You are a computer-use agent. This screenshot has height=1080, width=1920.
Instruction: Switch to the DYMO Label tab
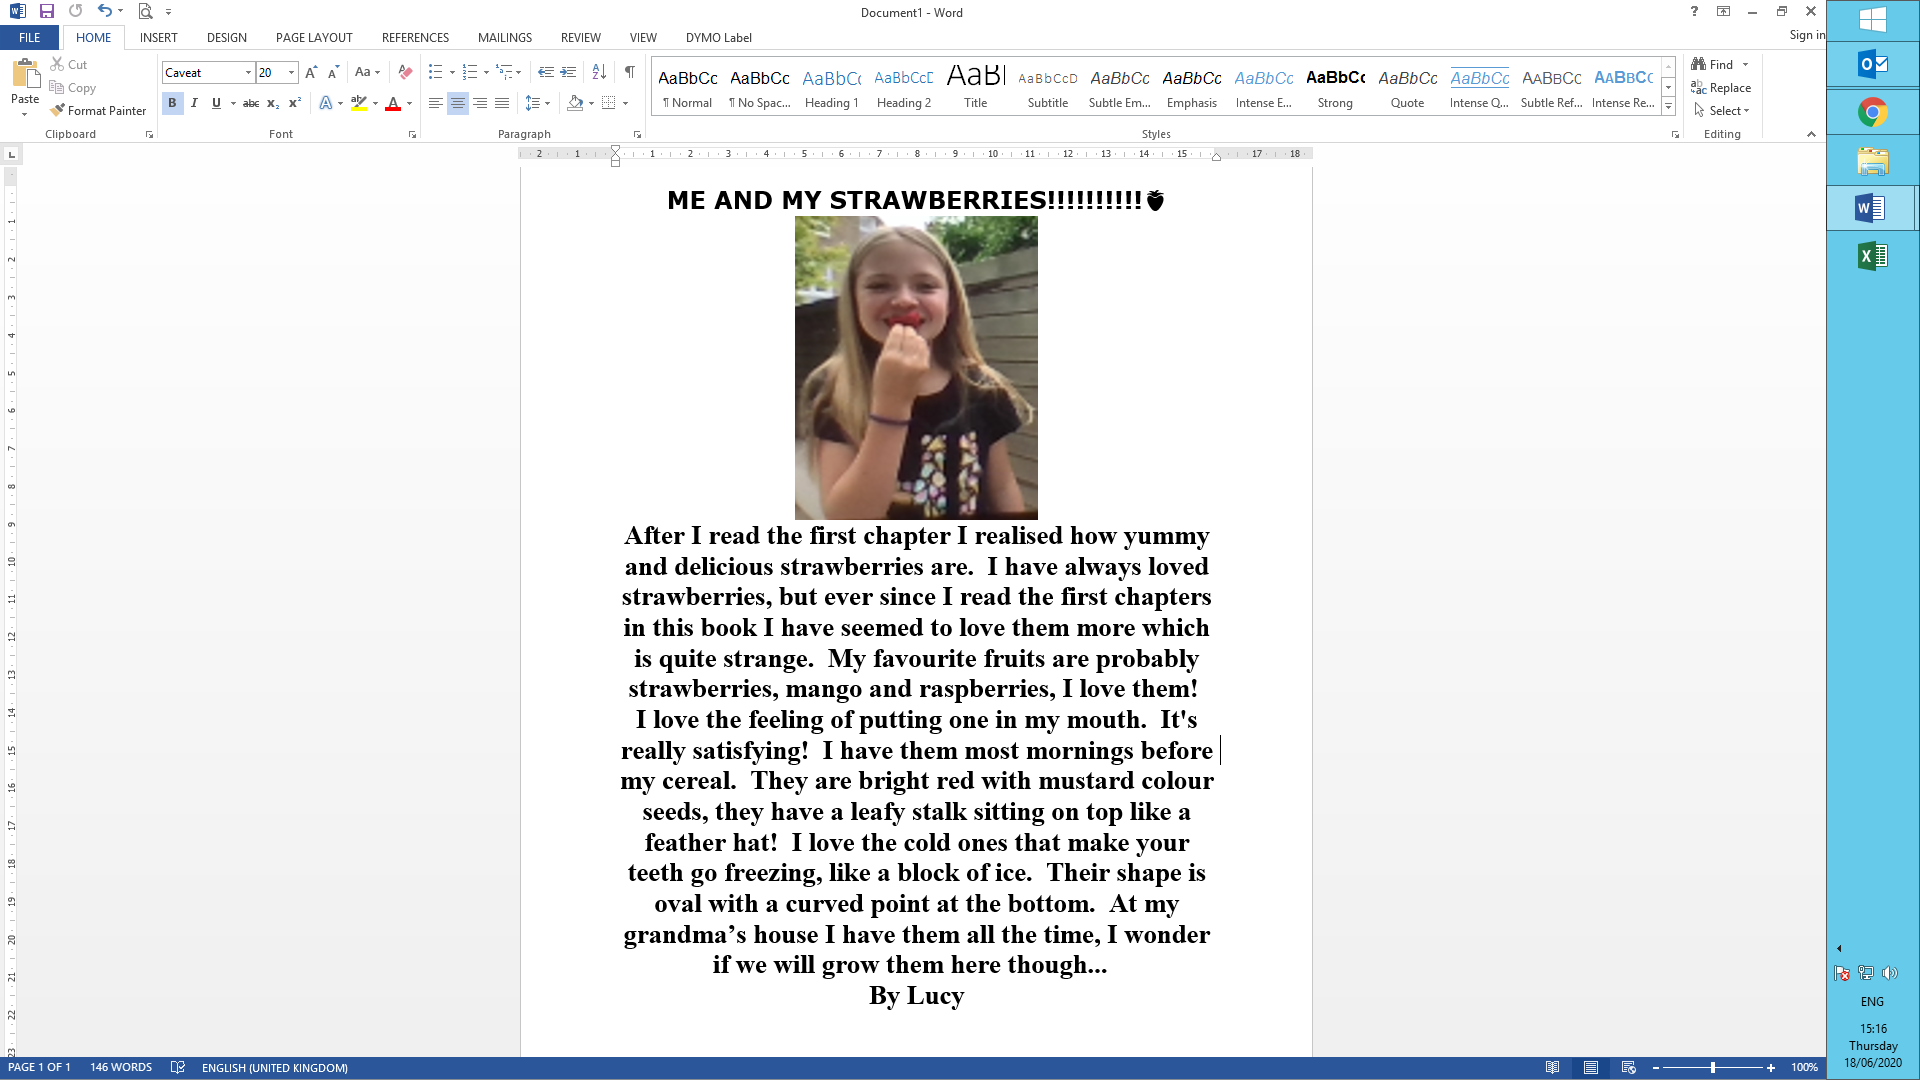point(718,38)
